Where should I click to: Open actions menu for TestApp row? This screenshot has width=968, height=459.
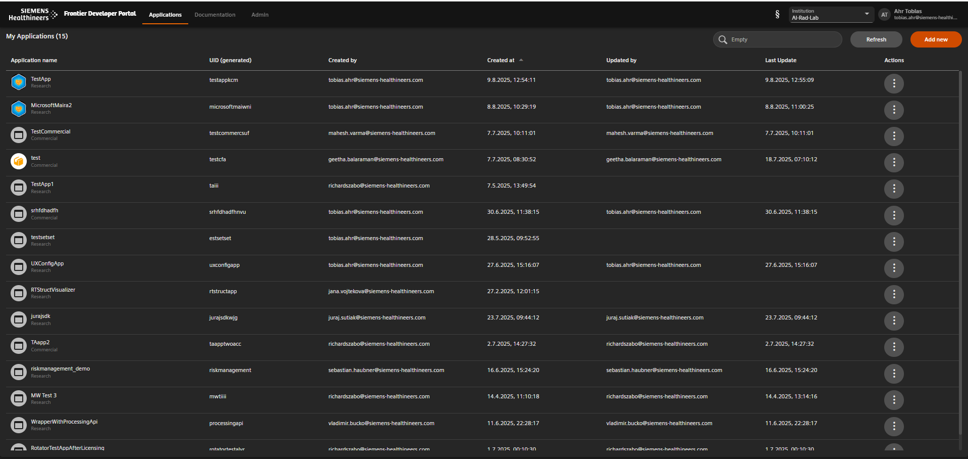coord(893,83)
